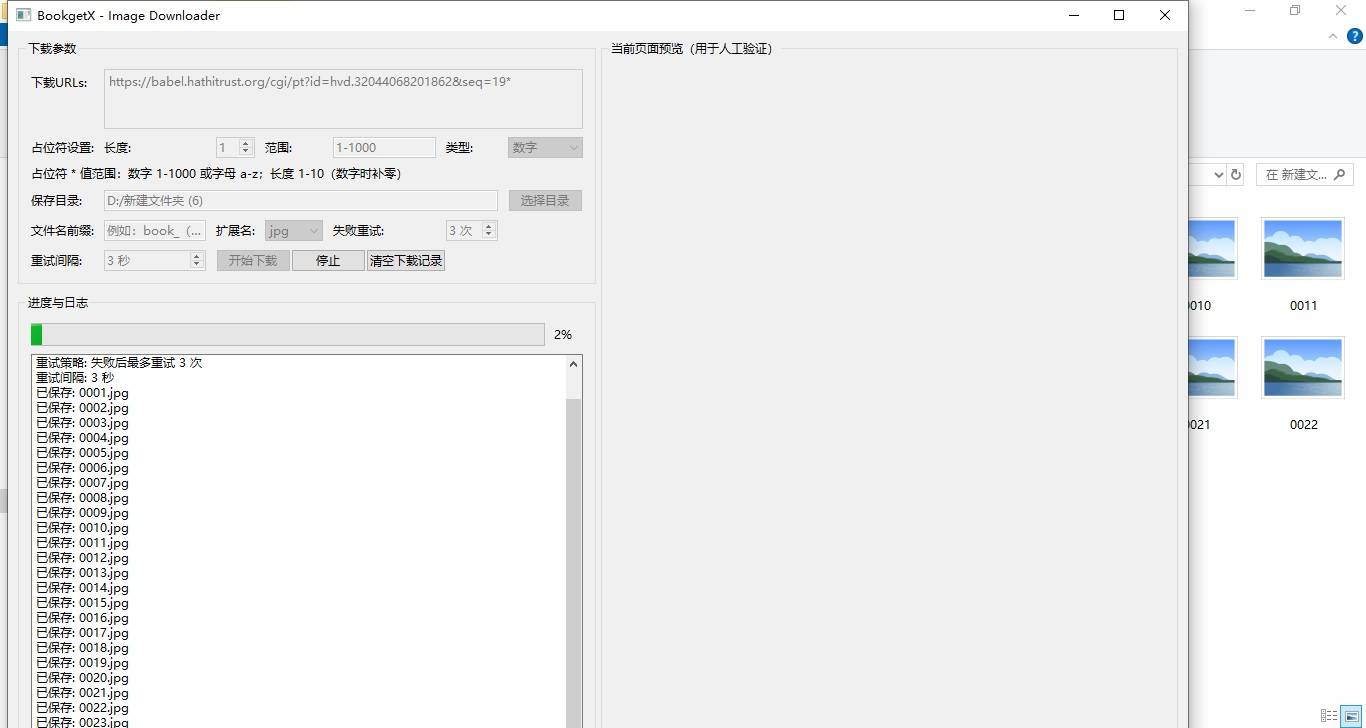Switch Explorer to details view icon
The image size is (1366, 728).
(1329, 716)
